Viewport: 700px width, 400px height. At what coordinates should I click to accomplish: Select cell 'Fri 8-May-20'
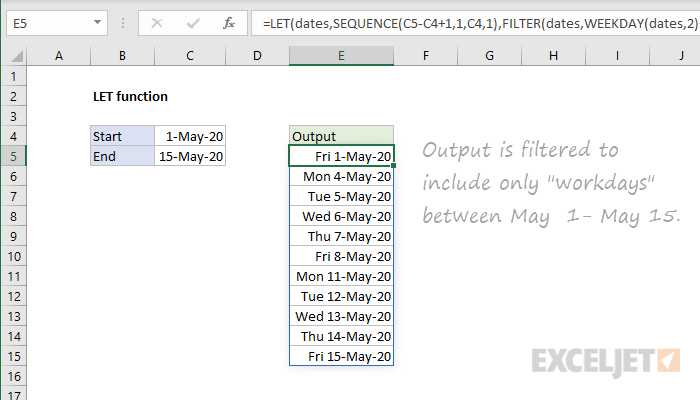coord(341,257)
